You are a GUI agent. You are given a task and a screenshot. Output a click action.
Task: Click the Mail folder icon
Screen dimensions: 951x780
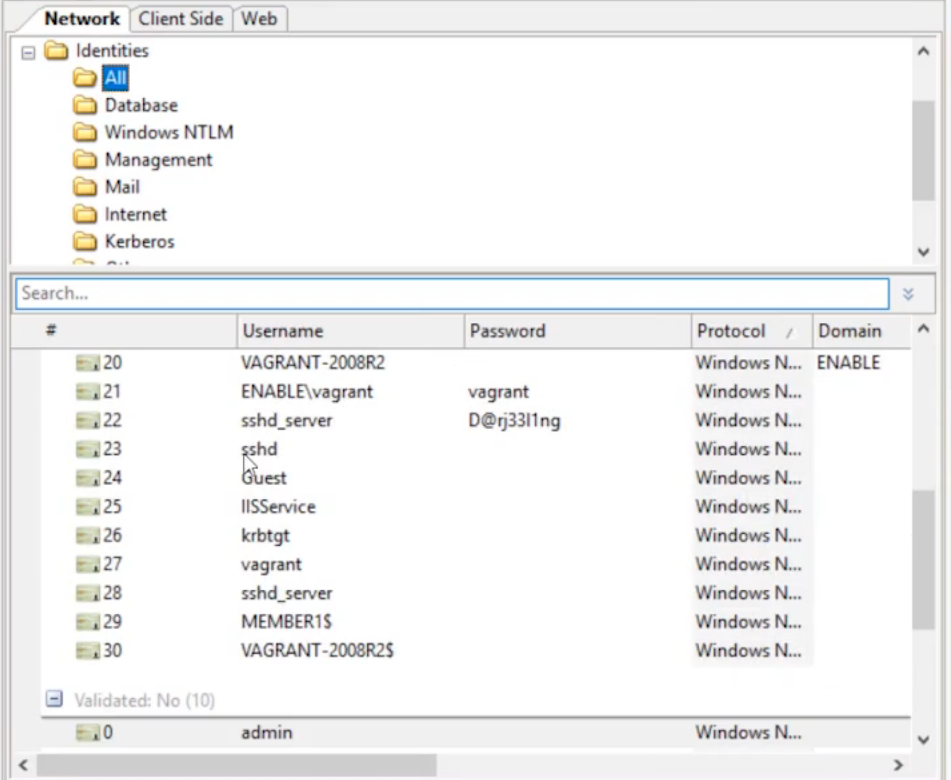point(85,187)
